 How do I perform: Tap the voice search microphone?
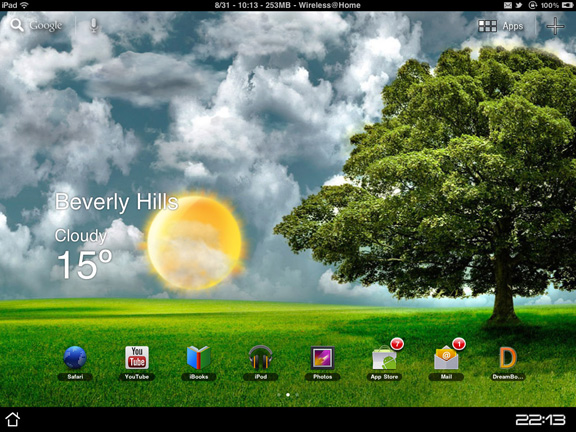pyautogui.click(x=94, y=25)
